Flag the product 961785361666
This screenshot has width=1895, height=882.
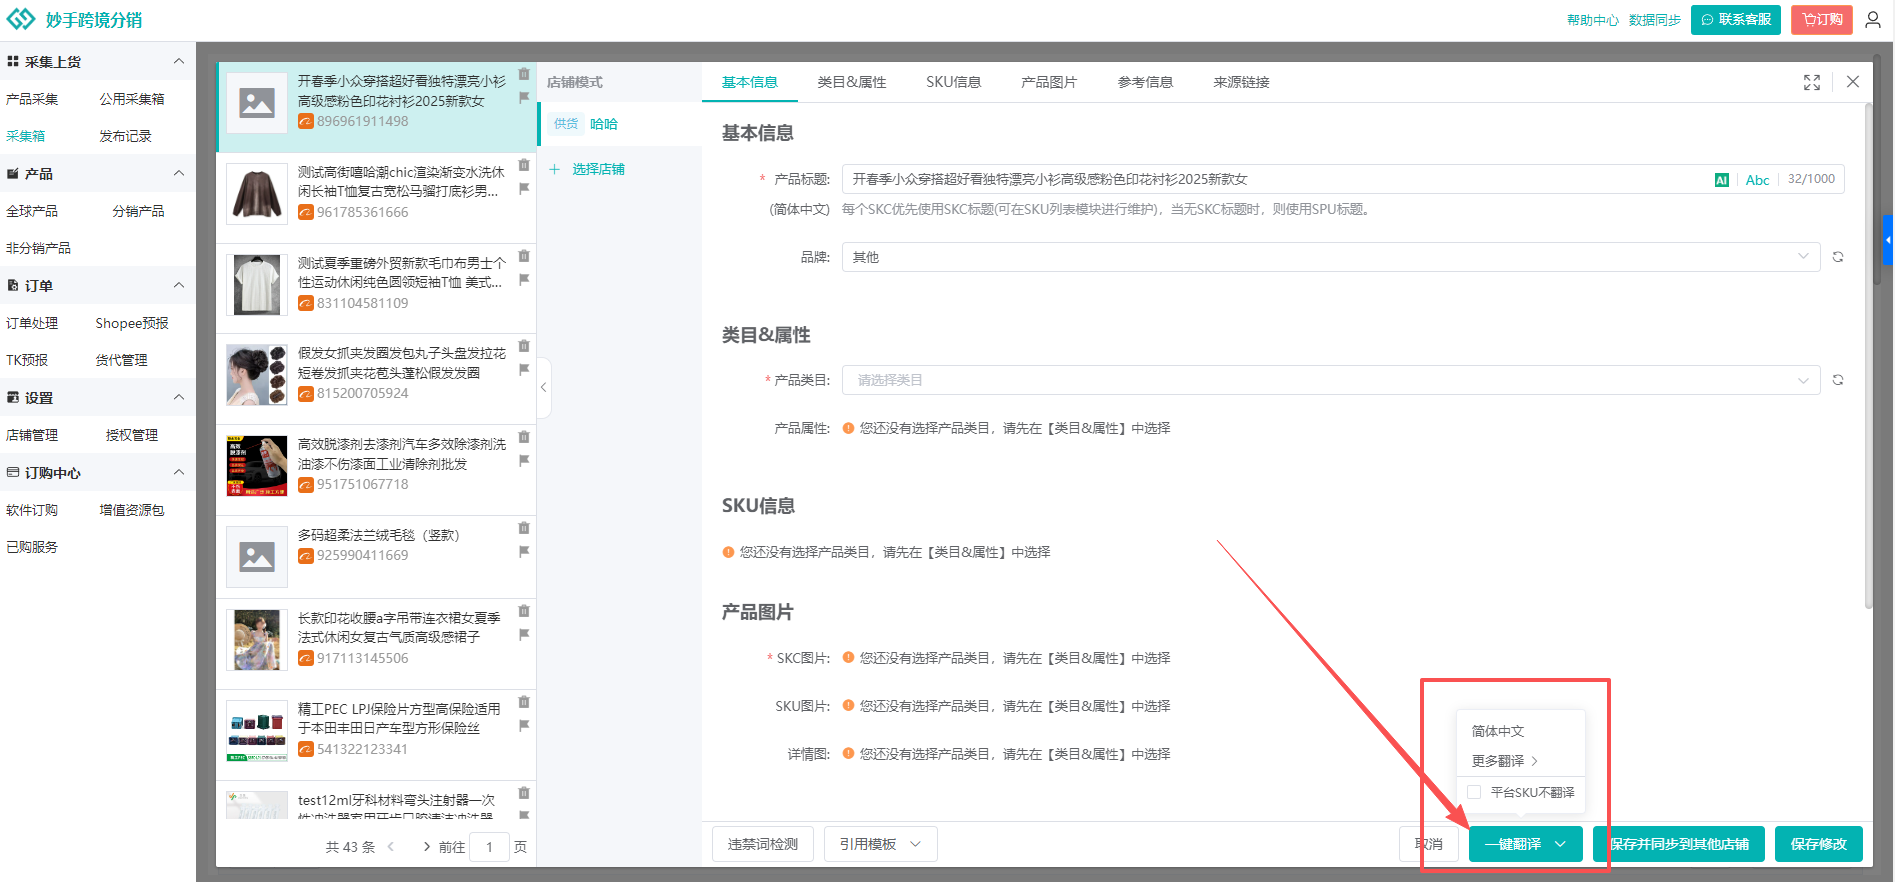[x=524, y=189]
